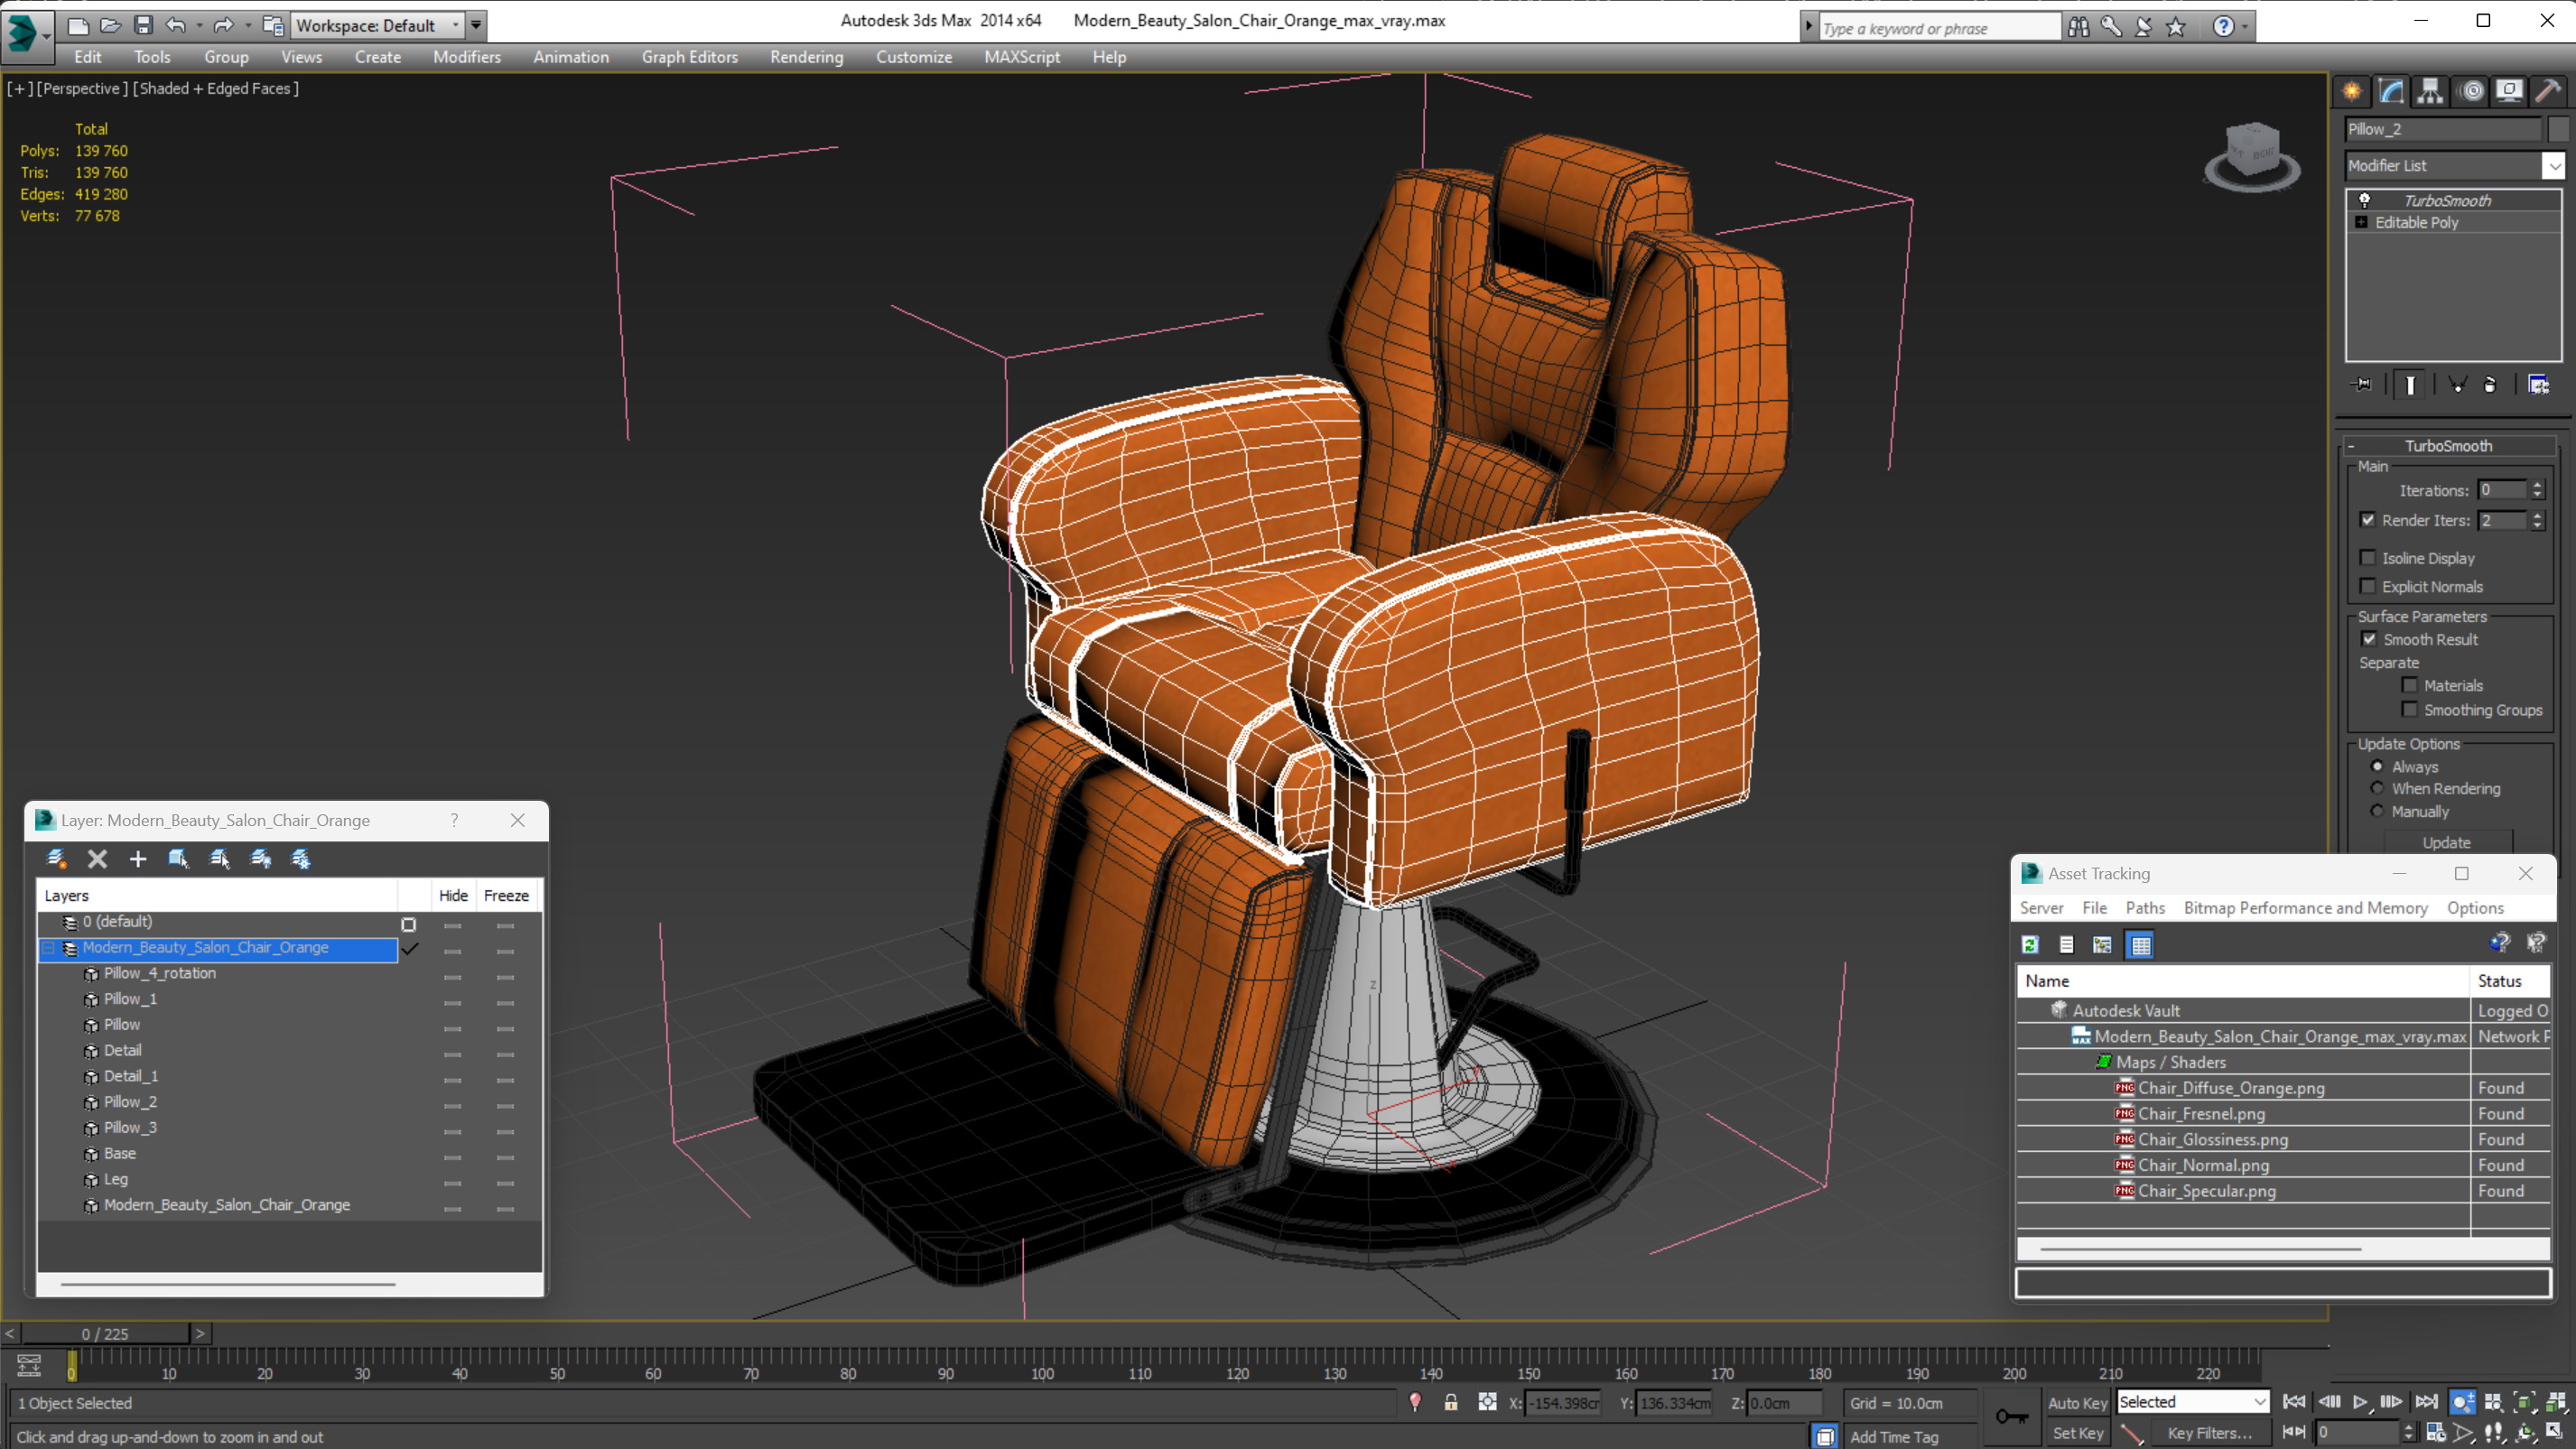Viewport: 2576px width, 1449px height.
Task: Select When Rendering update option
Action: click(2377, 789)
